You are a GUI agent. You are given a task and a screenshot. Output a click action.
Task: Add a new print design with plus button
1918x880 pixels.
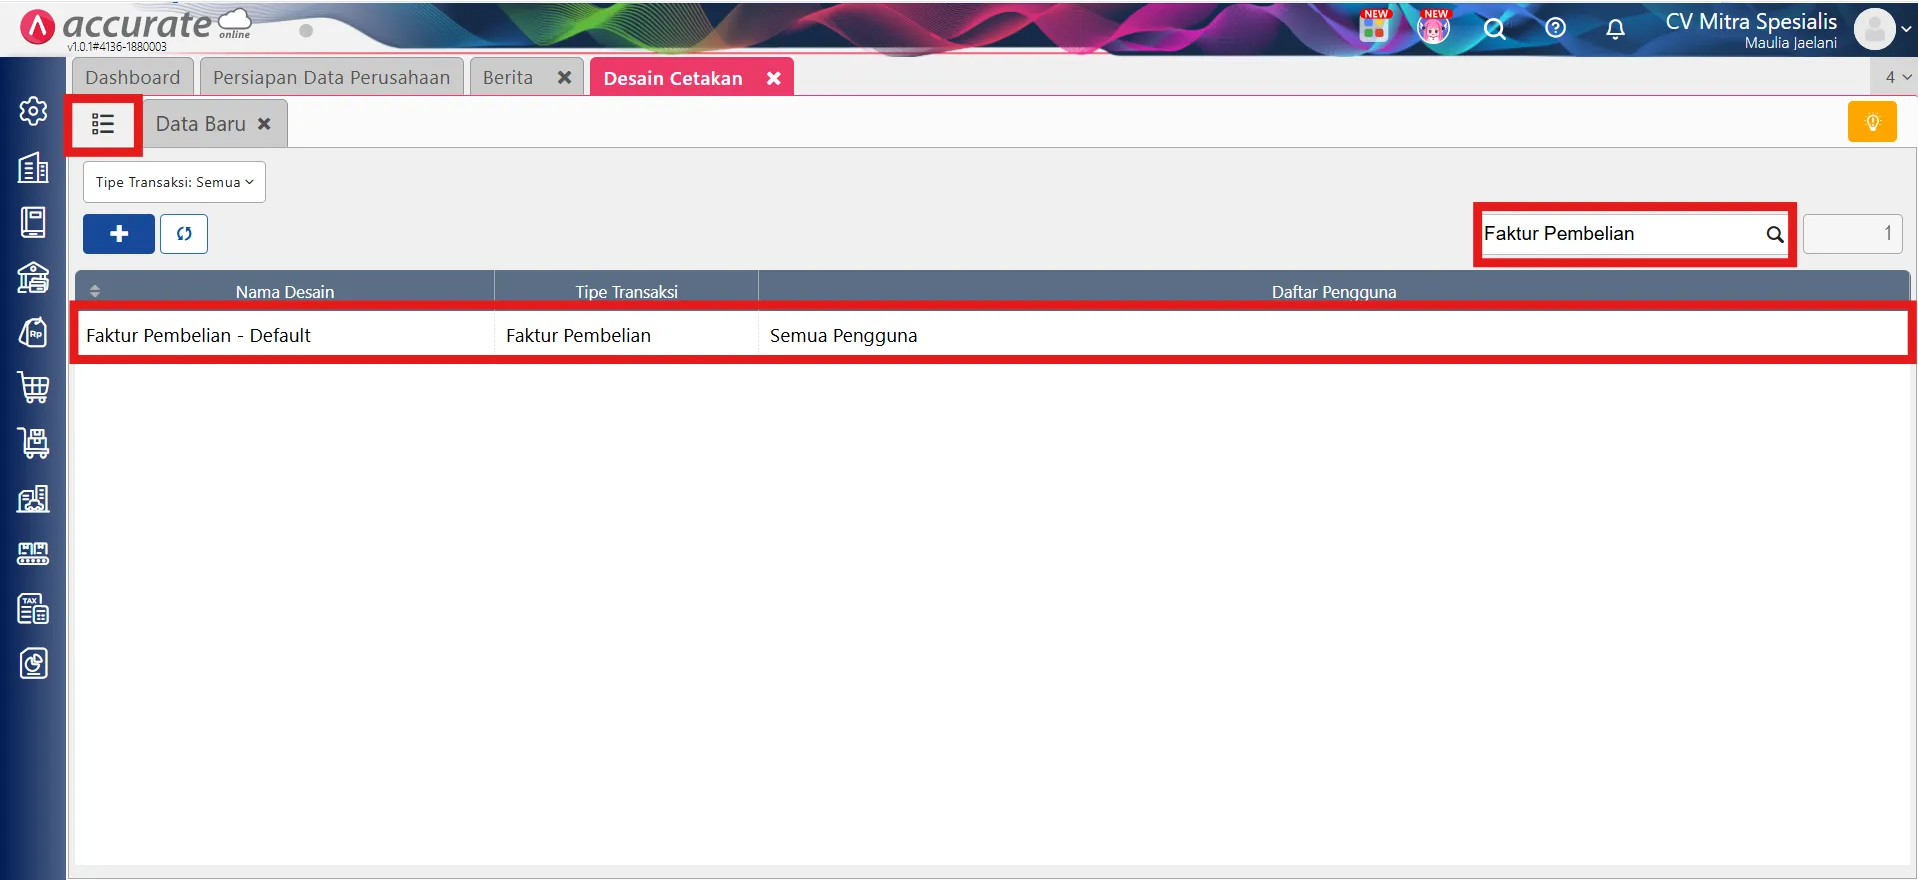(x=119, y=234)
